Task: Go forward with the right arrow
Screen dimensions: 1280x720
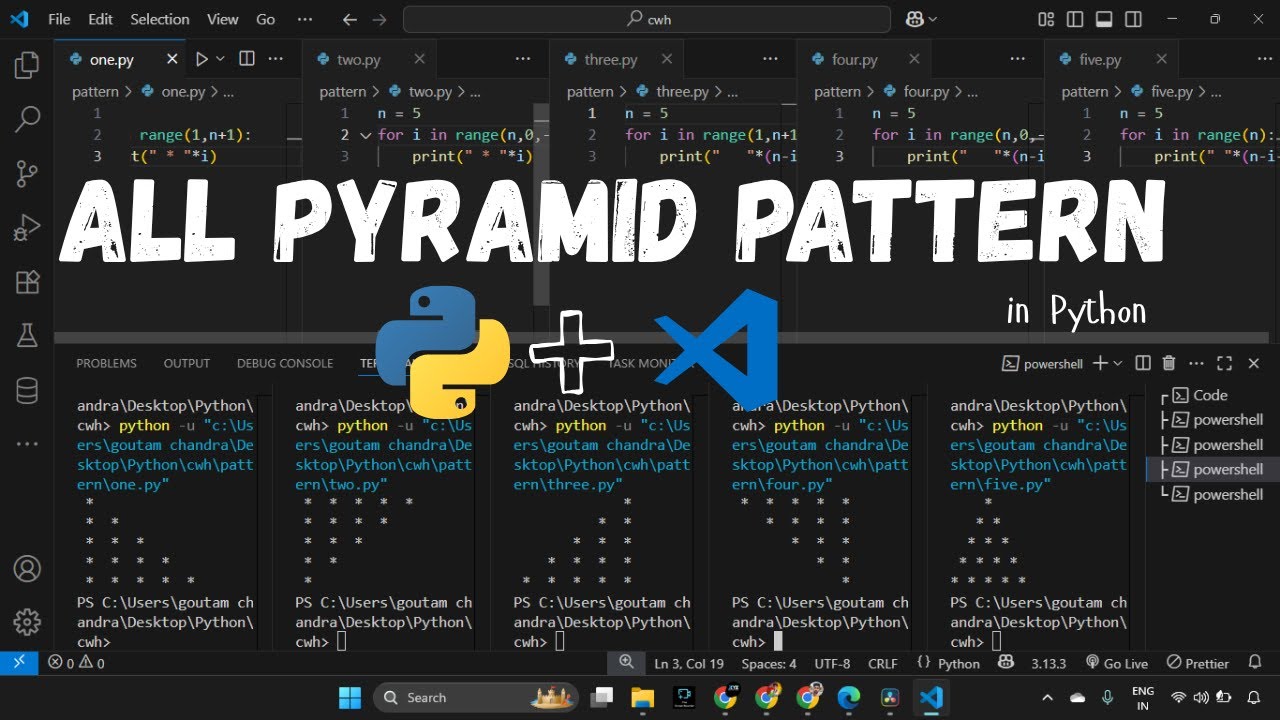Action: (x=379, y=19)
